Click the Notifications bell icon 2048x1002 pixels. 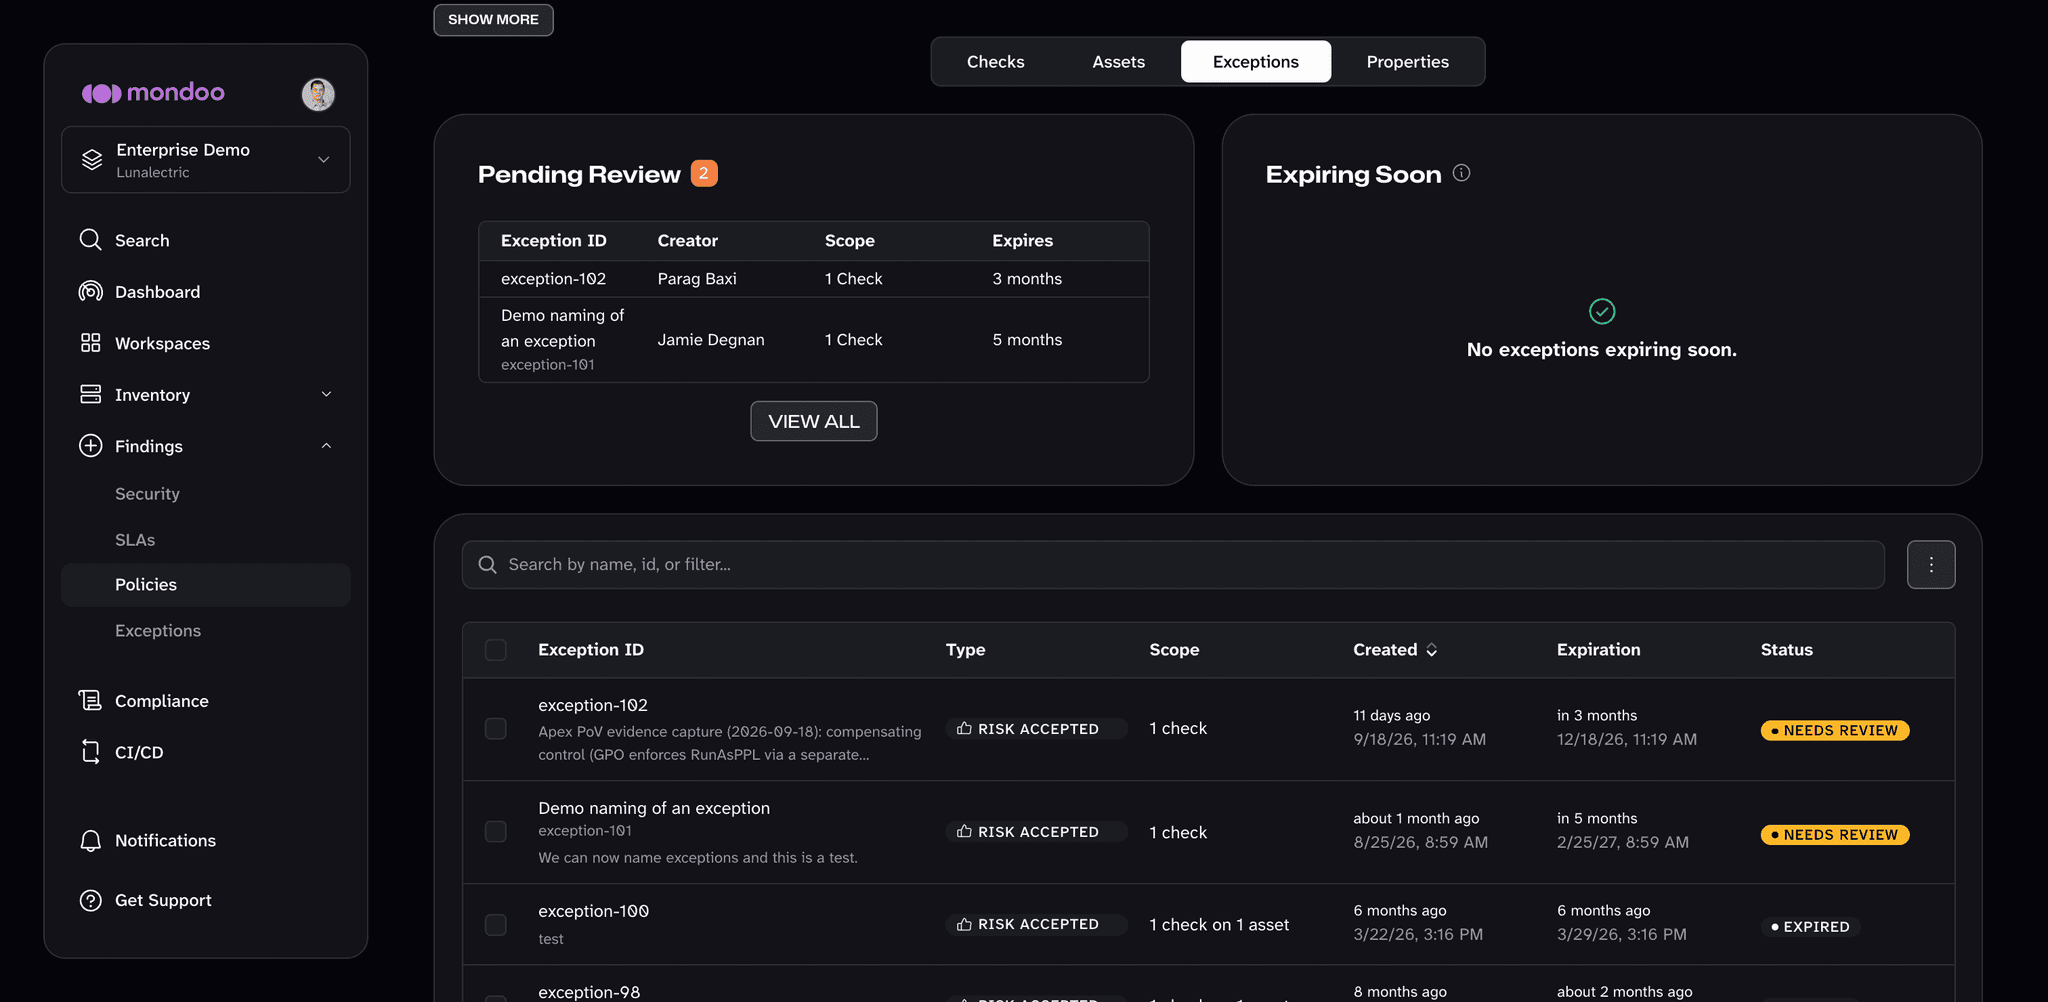pos(91,841)
